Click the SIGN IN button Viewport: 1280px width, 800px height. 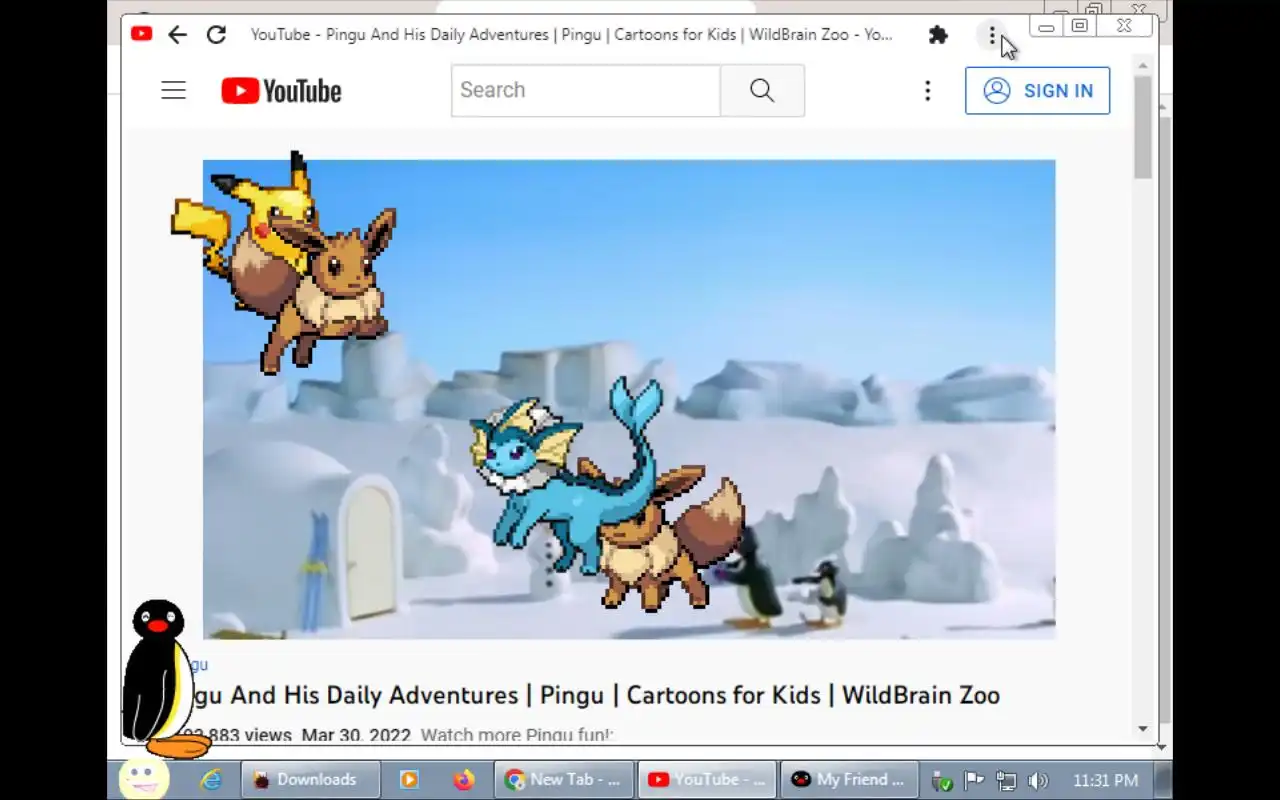1037,90
